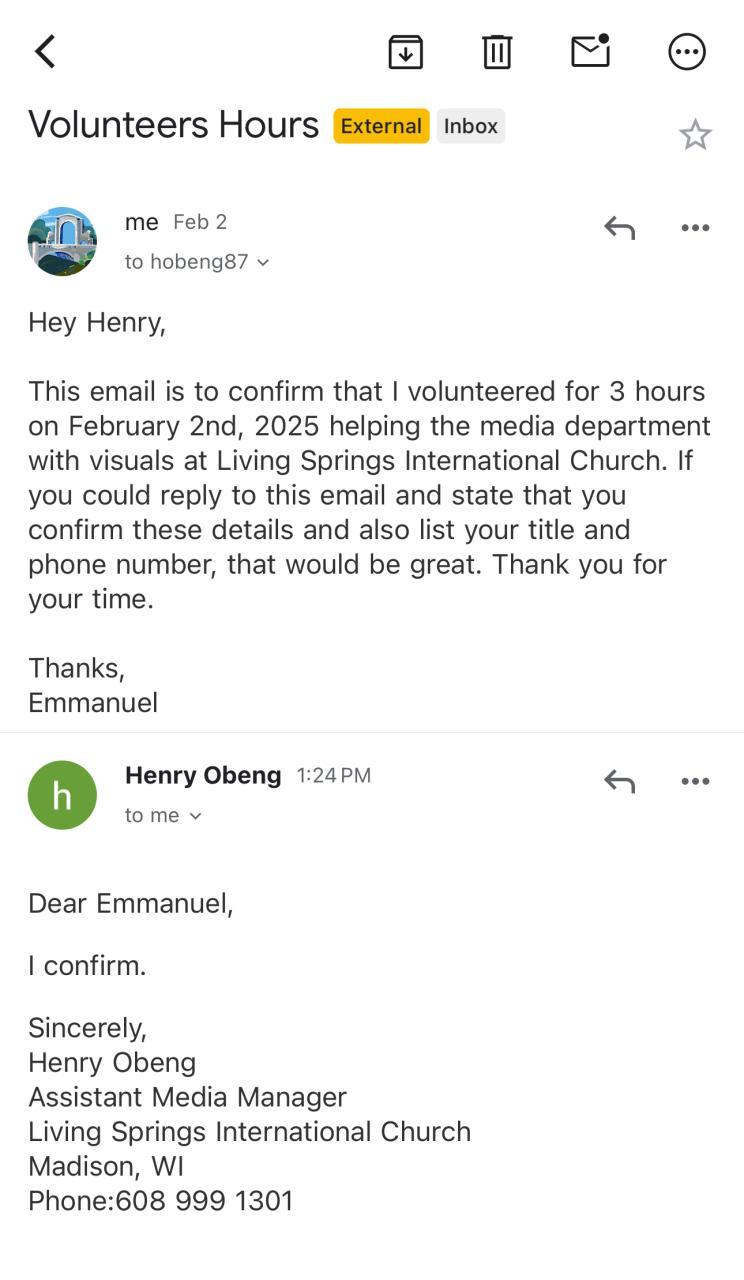Open my profile avatar picture
This screenshot has width=744, height=1280.
coord(62,242)
